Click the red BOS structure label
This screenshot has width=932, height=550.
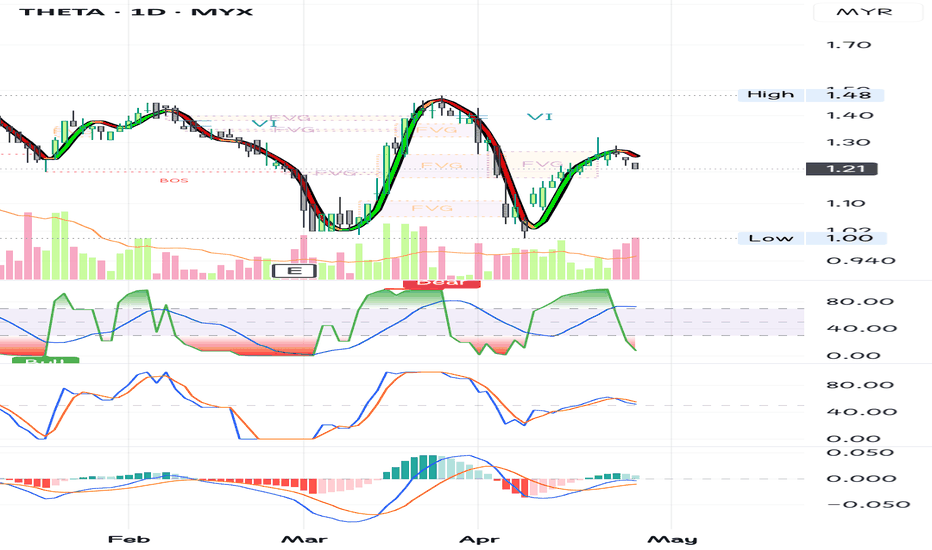point(174,180)
